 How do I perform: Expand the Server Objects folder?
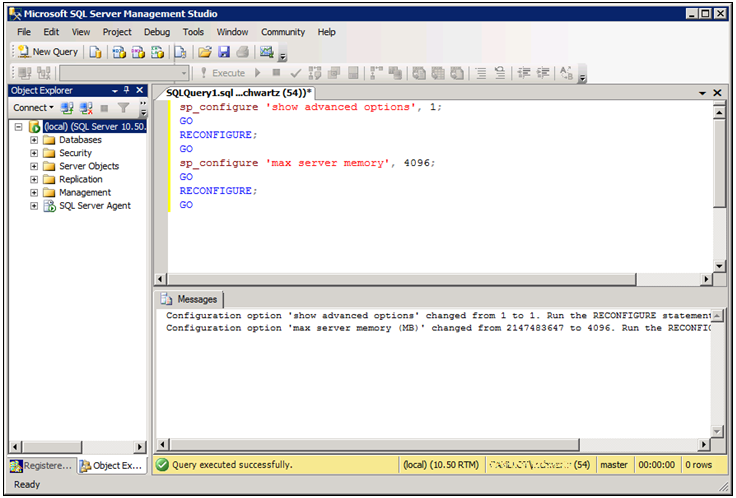34,166
